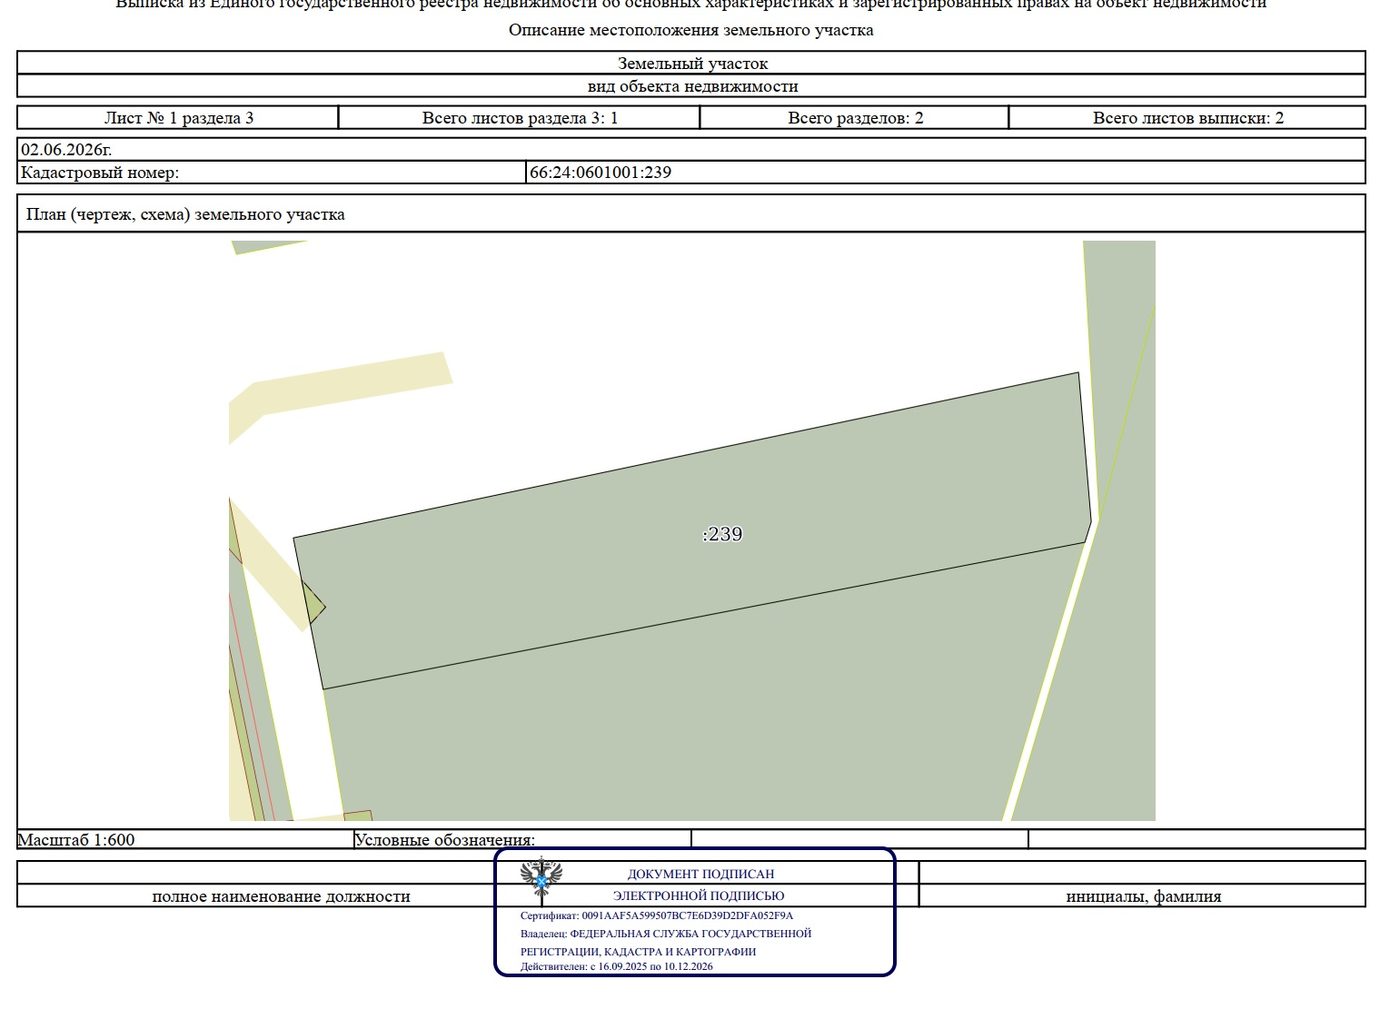Viewport: 1400px width, 1009px height.
Task: Click the 'Кадастровый номер:' label cell
Action: 272,172
